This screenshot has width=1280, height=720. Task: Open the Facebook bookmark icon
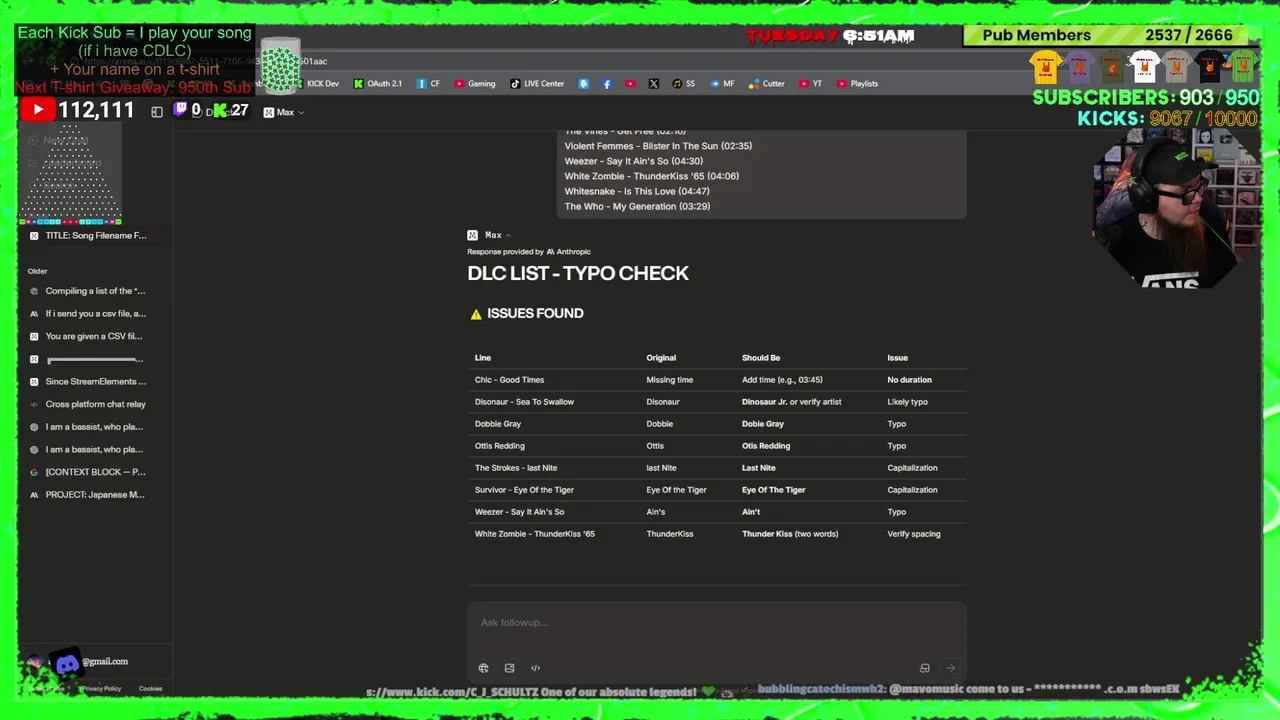pyautogui.click(x=607, y=84)
